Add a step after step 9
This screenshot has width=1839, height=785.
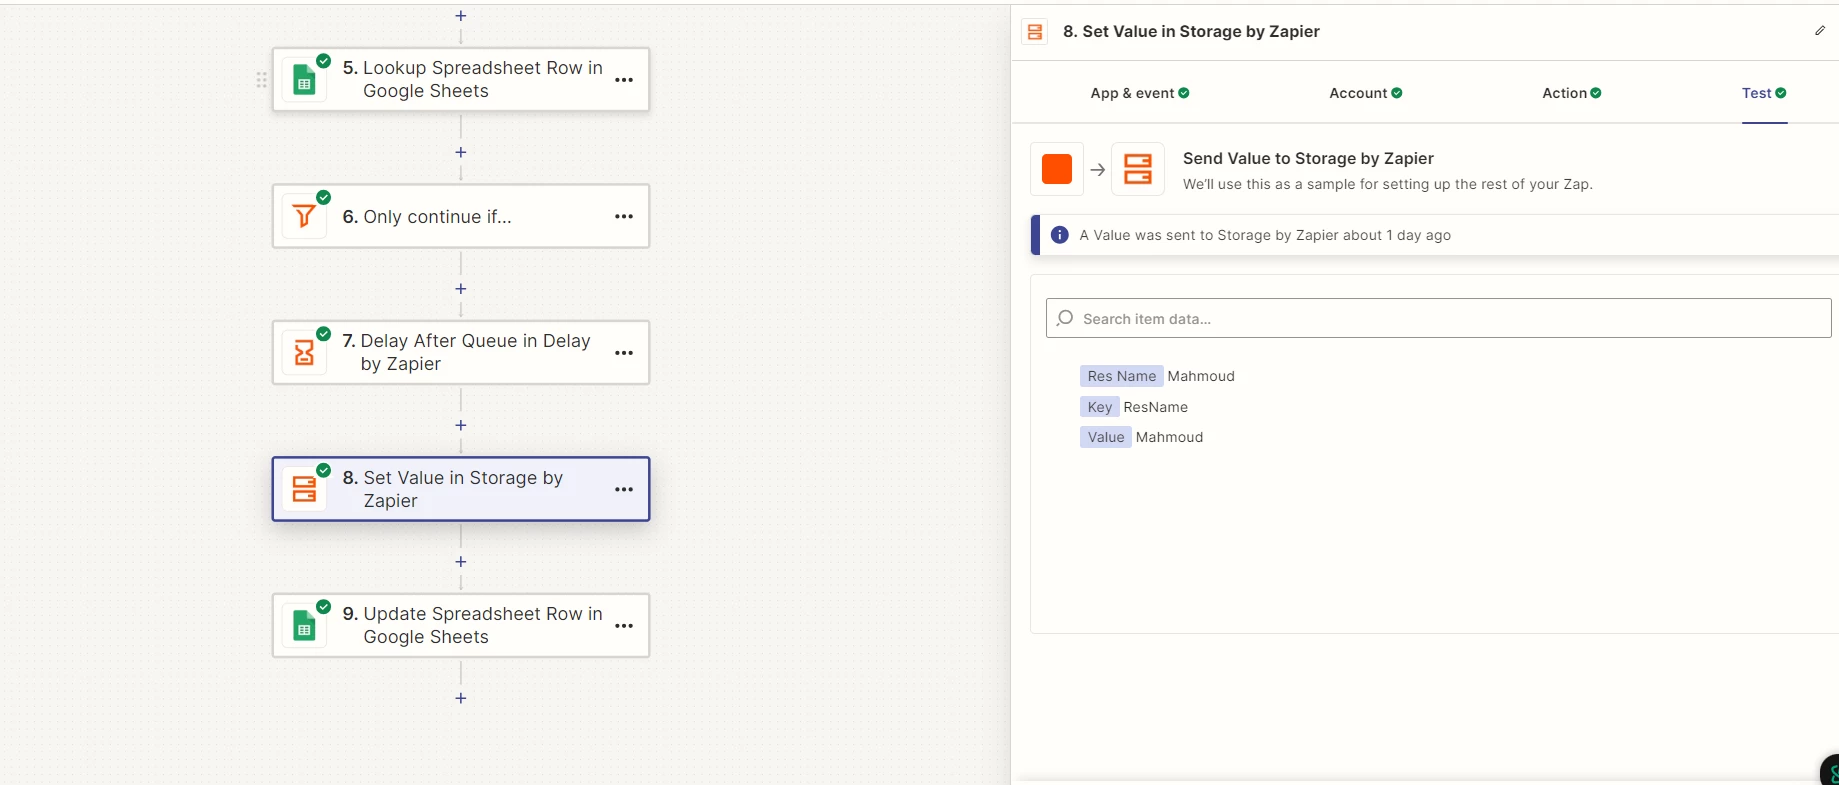tap(461, 698)
